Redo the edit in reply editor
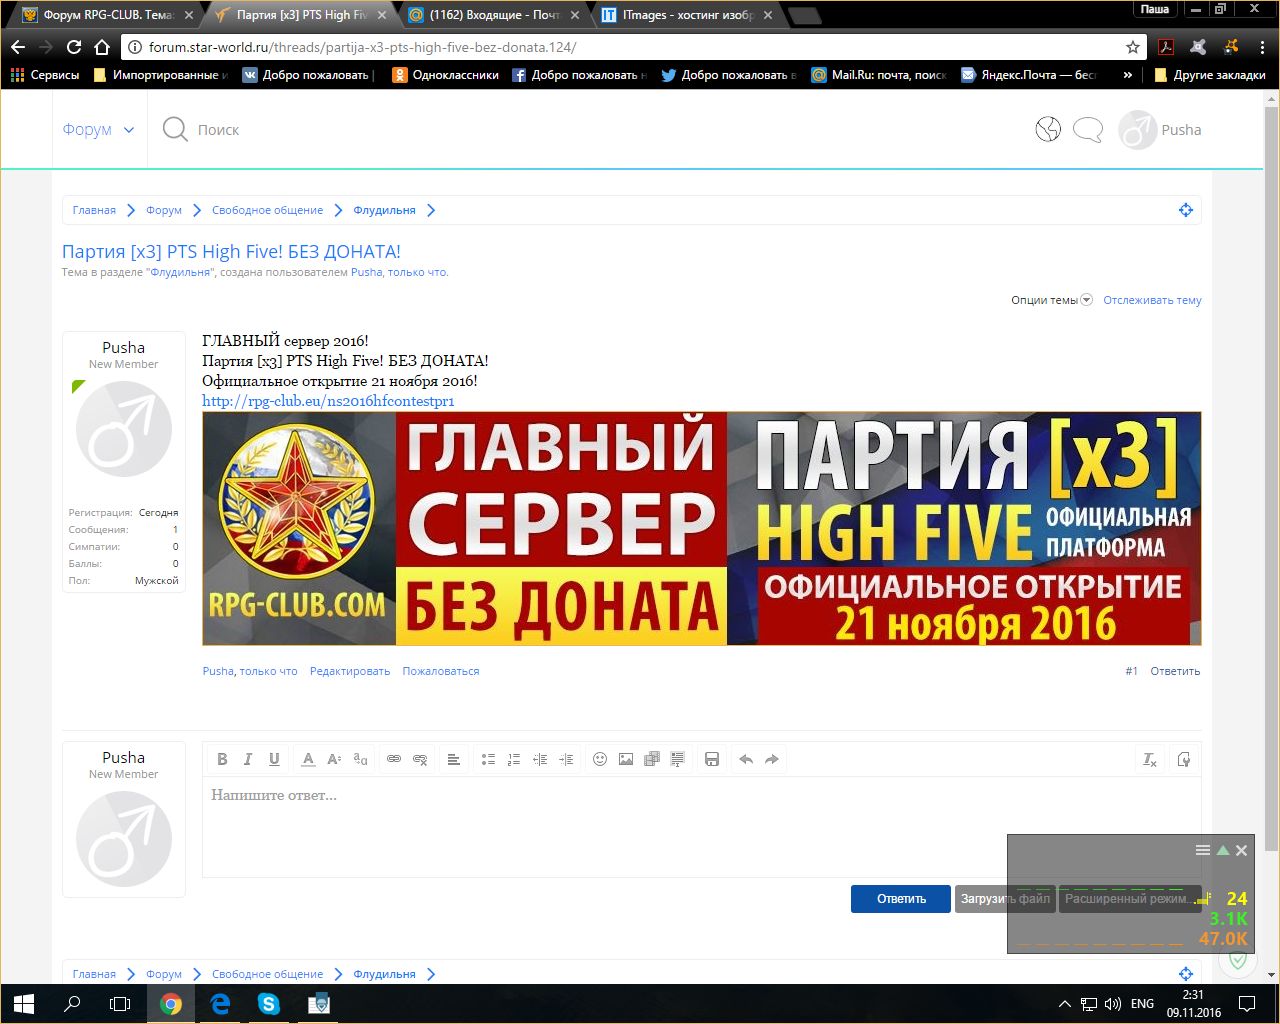Viewport: 1280px width, 1024px height. (772, 759)
